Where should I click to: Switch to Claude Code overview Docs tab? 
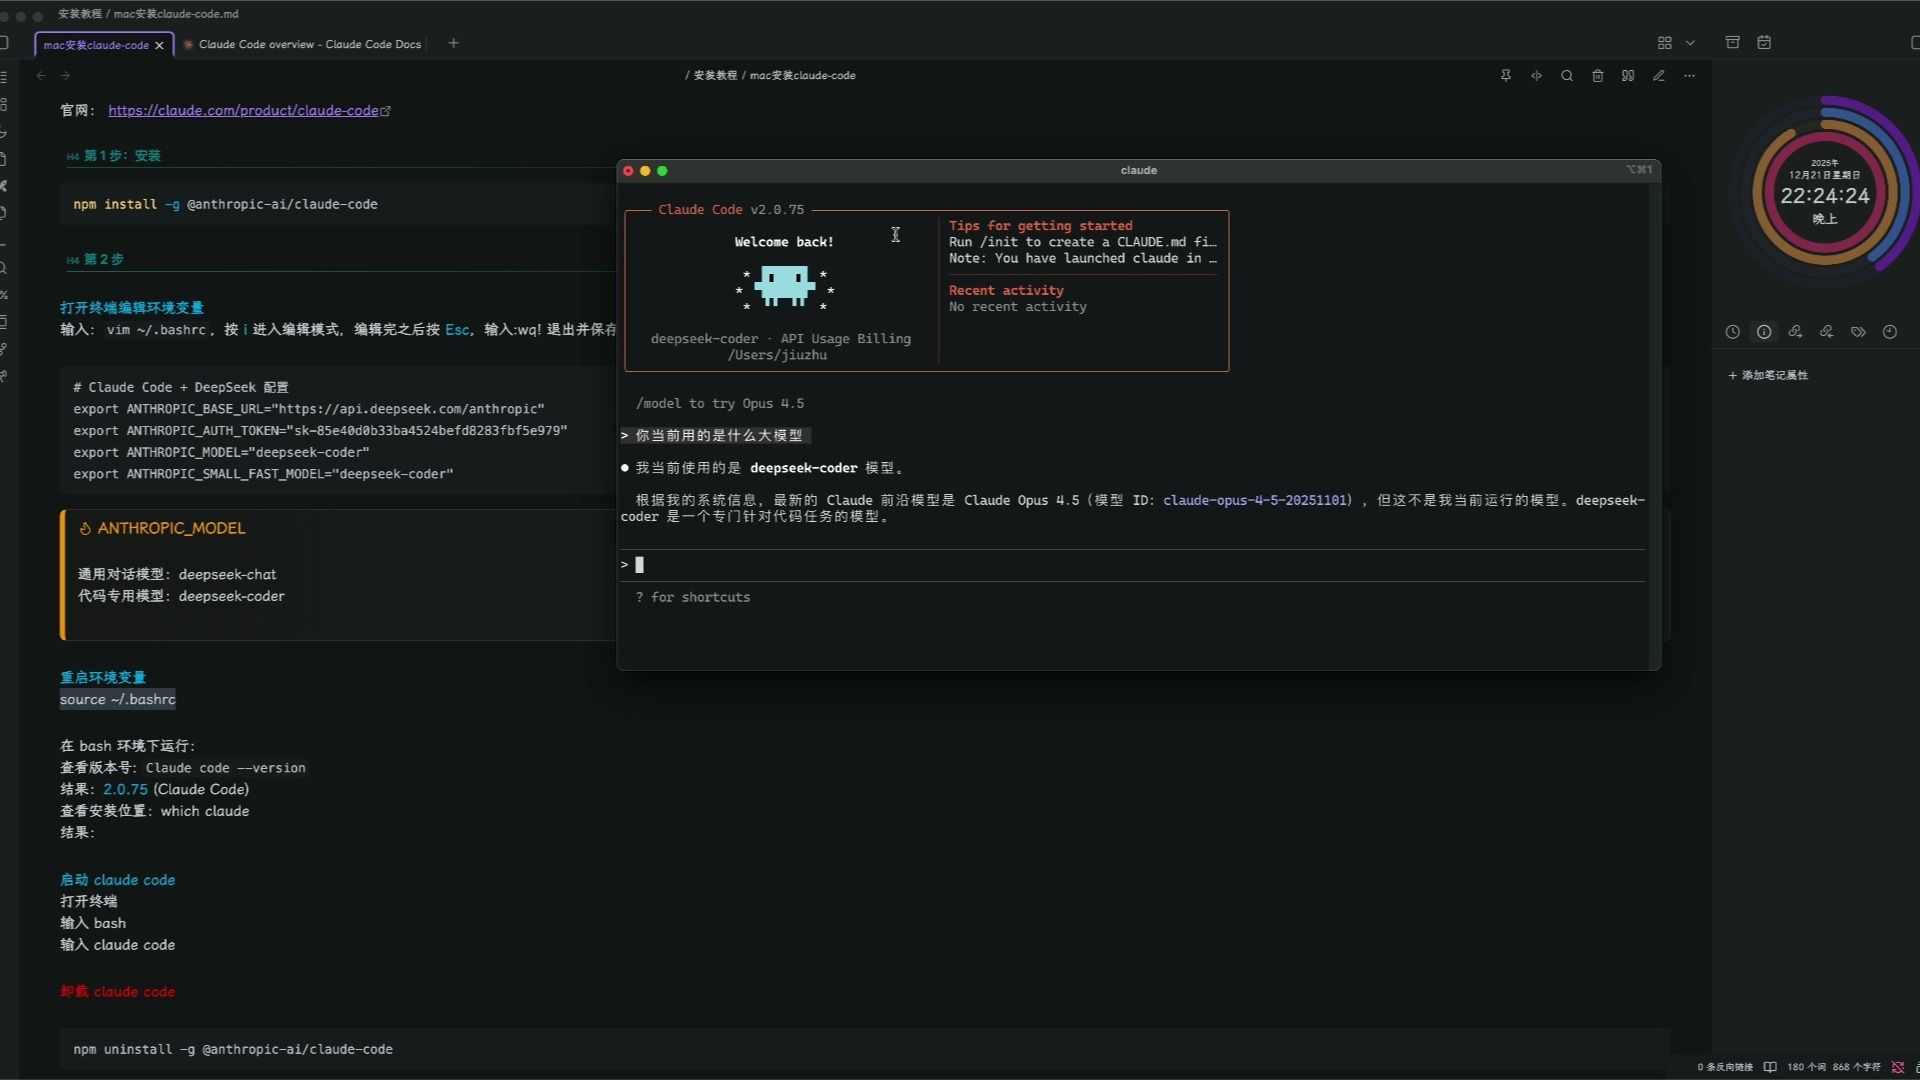coord(308,44)
